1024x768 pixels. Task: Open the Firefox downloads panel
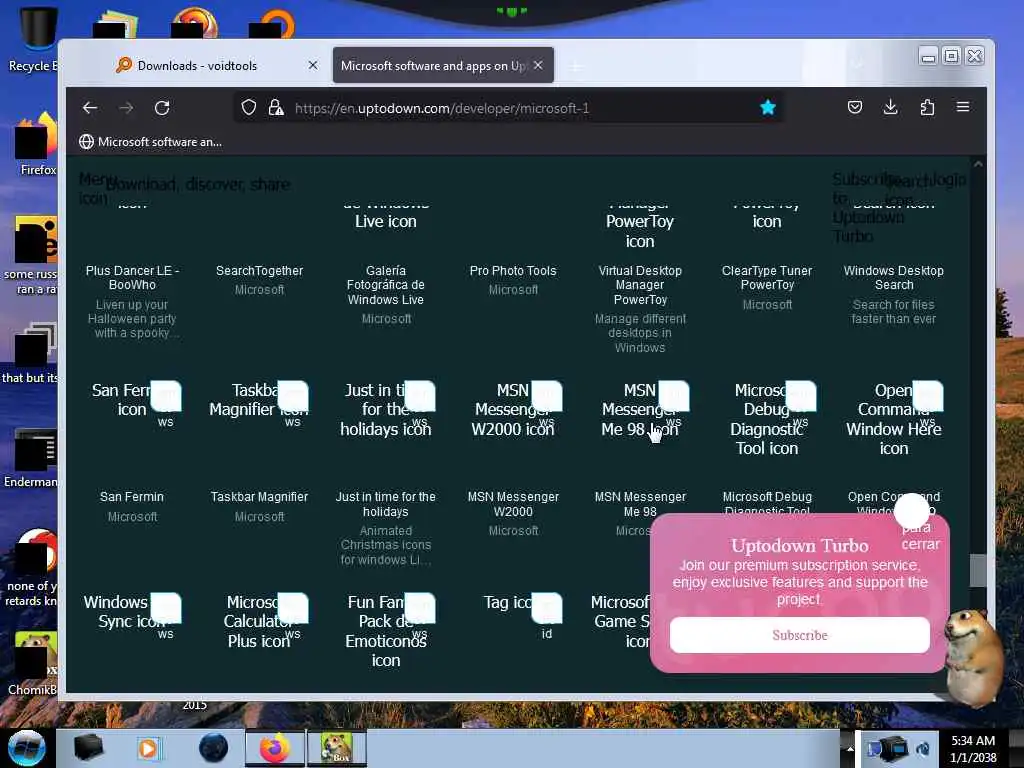(891, 107)
